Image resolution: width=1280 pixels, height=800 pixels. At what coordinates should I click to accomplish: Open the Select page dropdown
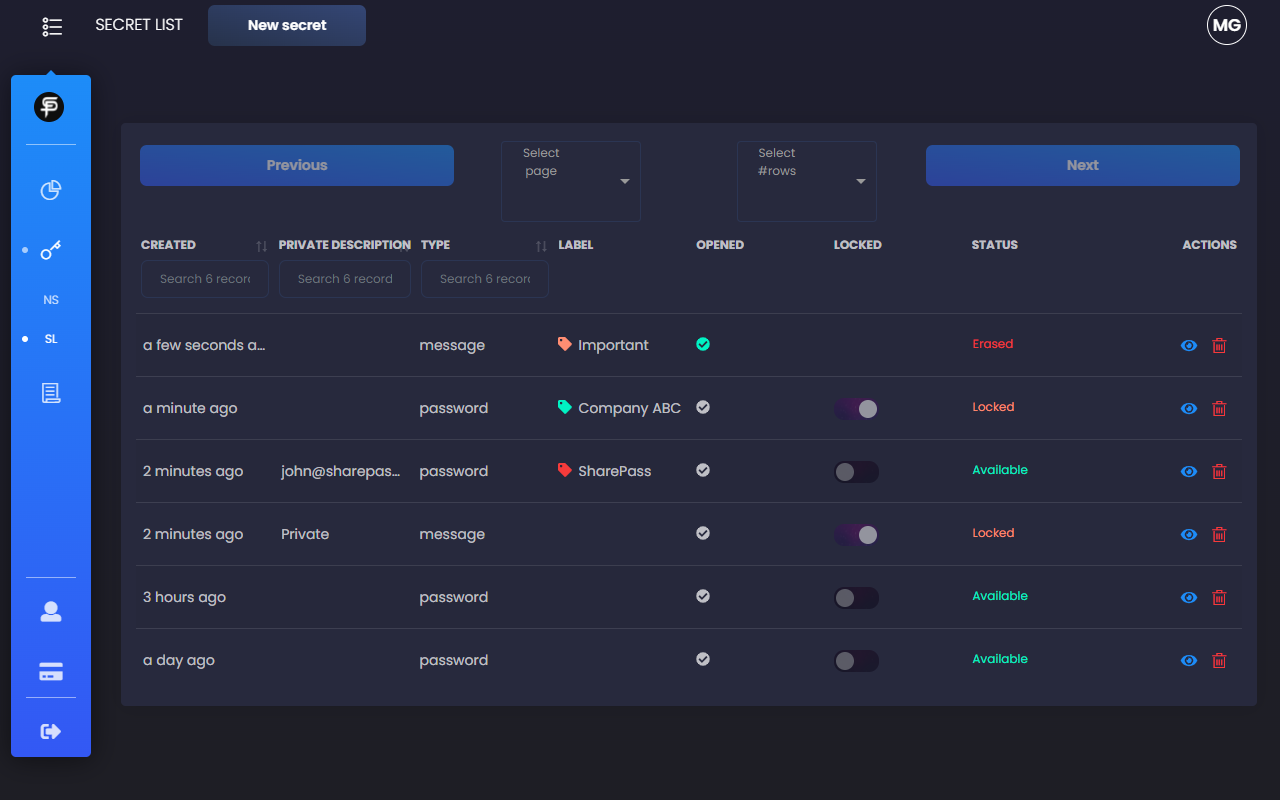[x=571, y=181]
